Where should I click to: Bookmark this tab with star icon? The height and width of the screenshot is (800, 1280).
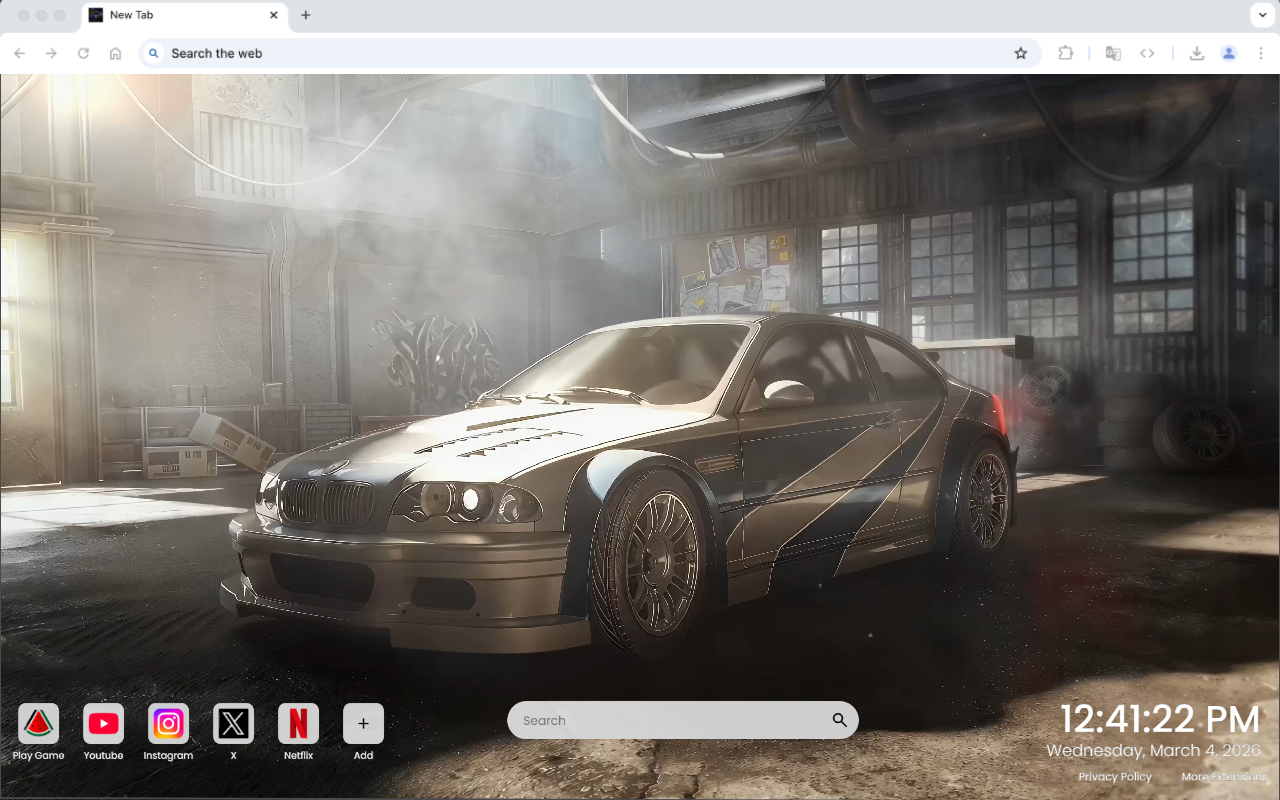point(1020,53)
